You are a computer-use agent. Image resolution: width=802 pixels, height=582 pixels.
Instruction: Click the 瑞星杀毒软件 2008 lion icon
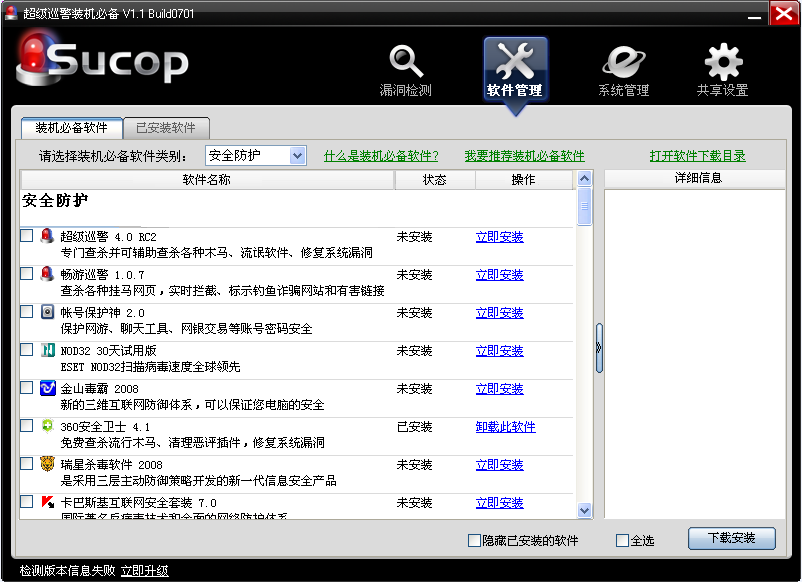(x=47, y=463)
